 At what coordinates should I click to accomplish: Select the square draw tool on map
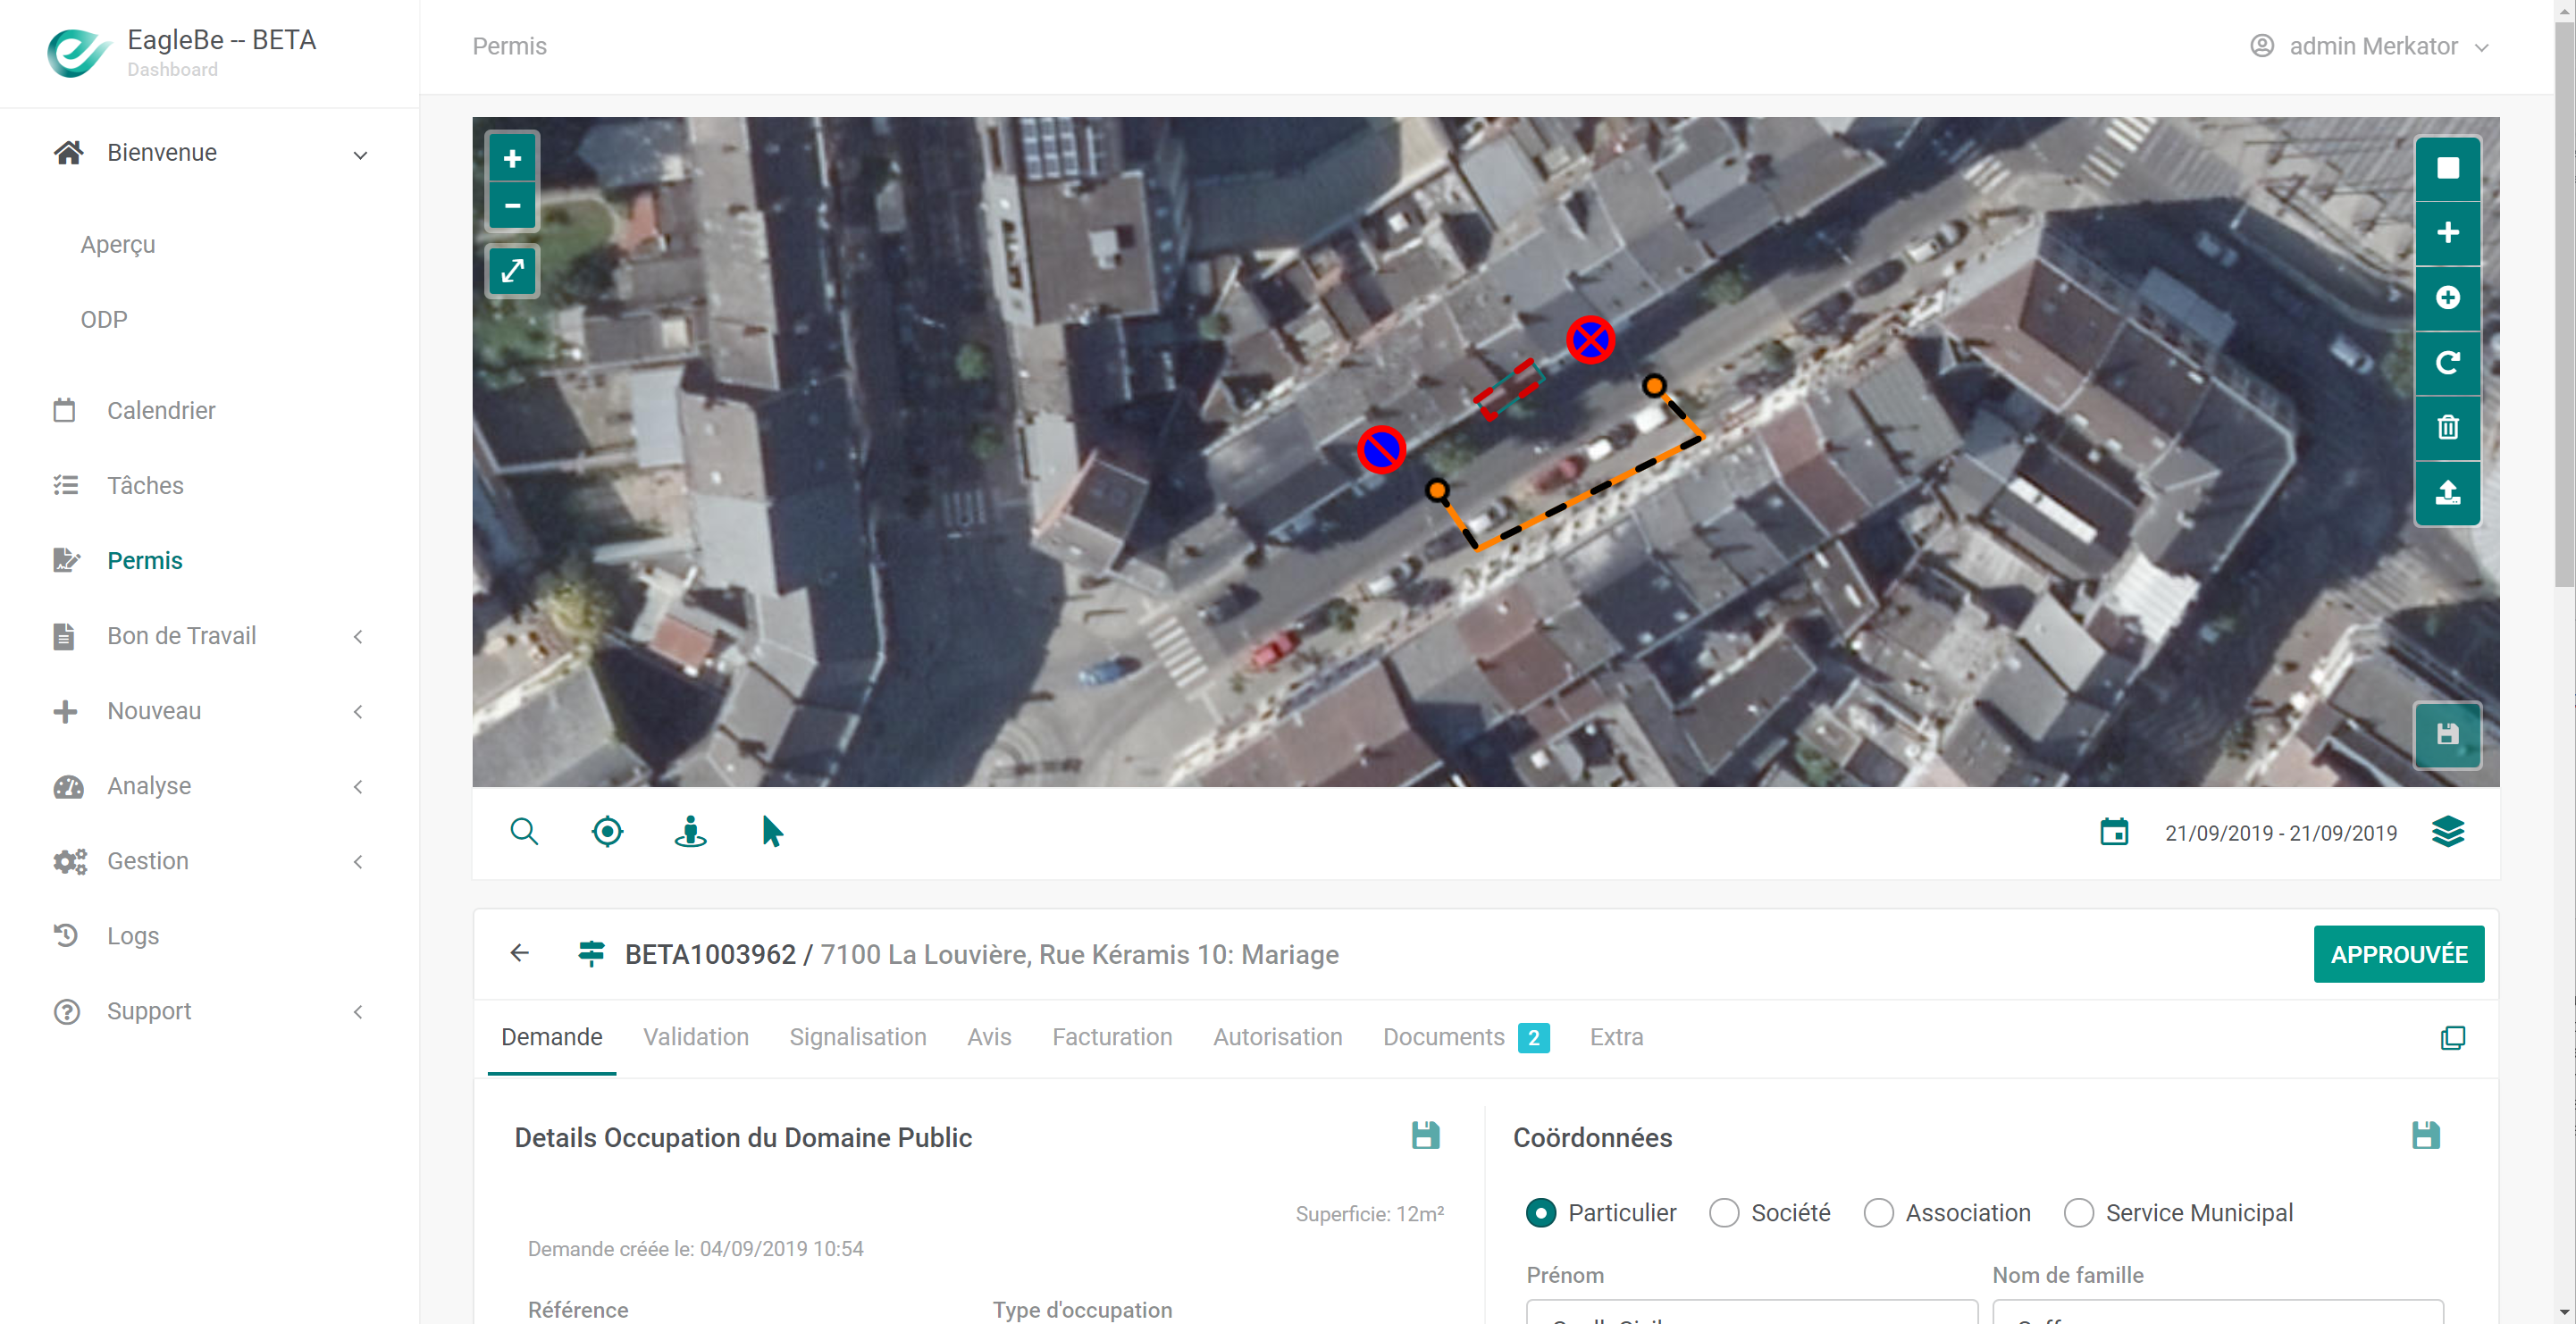[2447, 168]
